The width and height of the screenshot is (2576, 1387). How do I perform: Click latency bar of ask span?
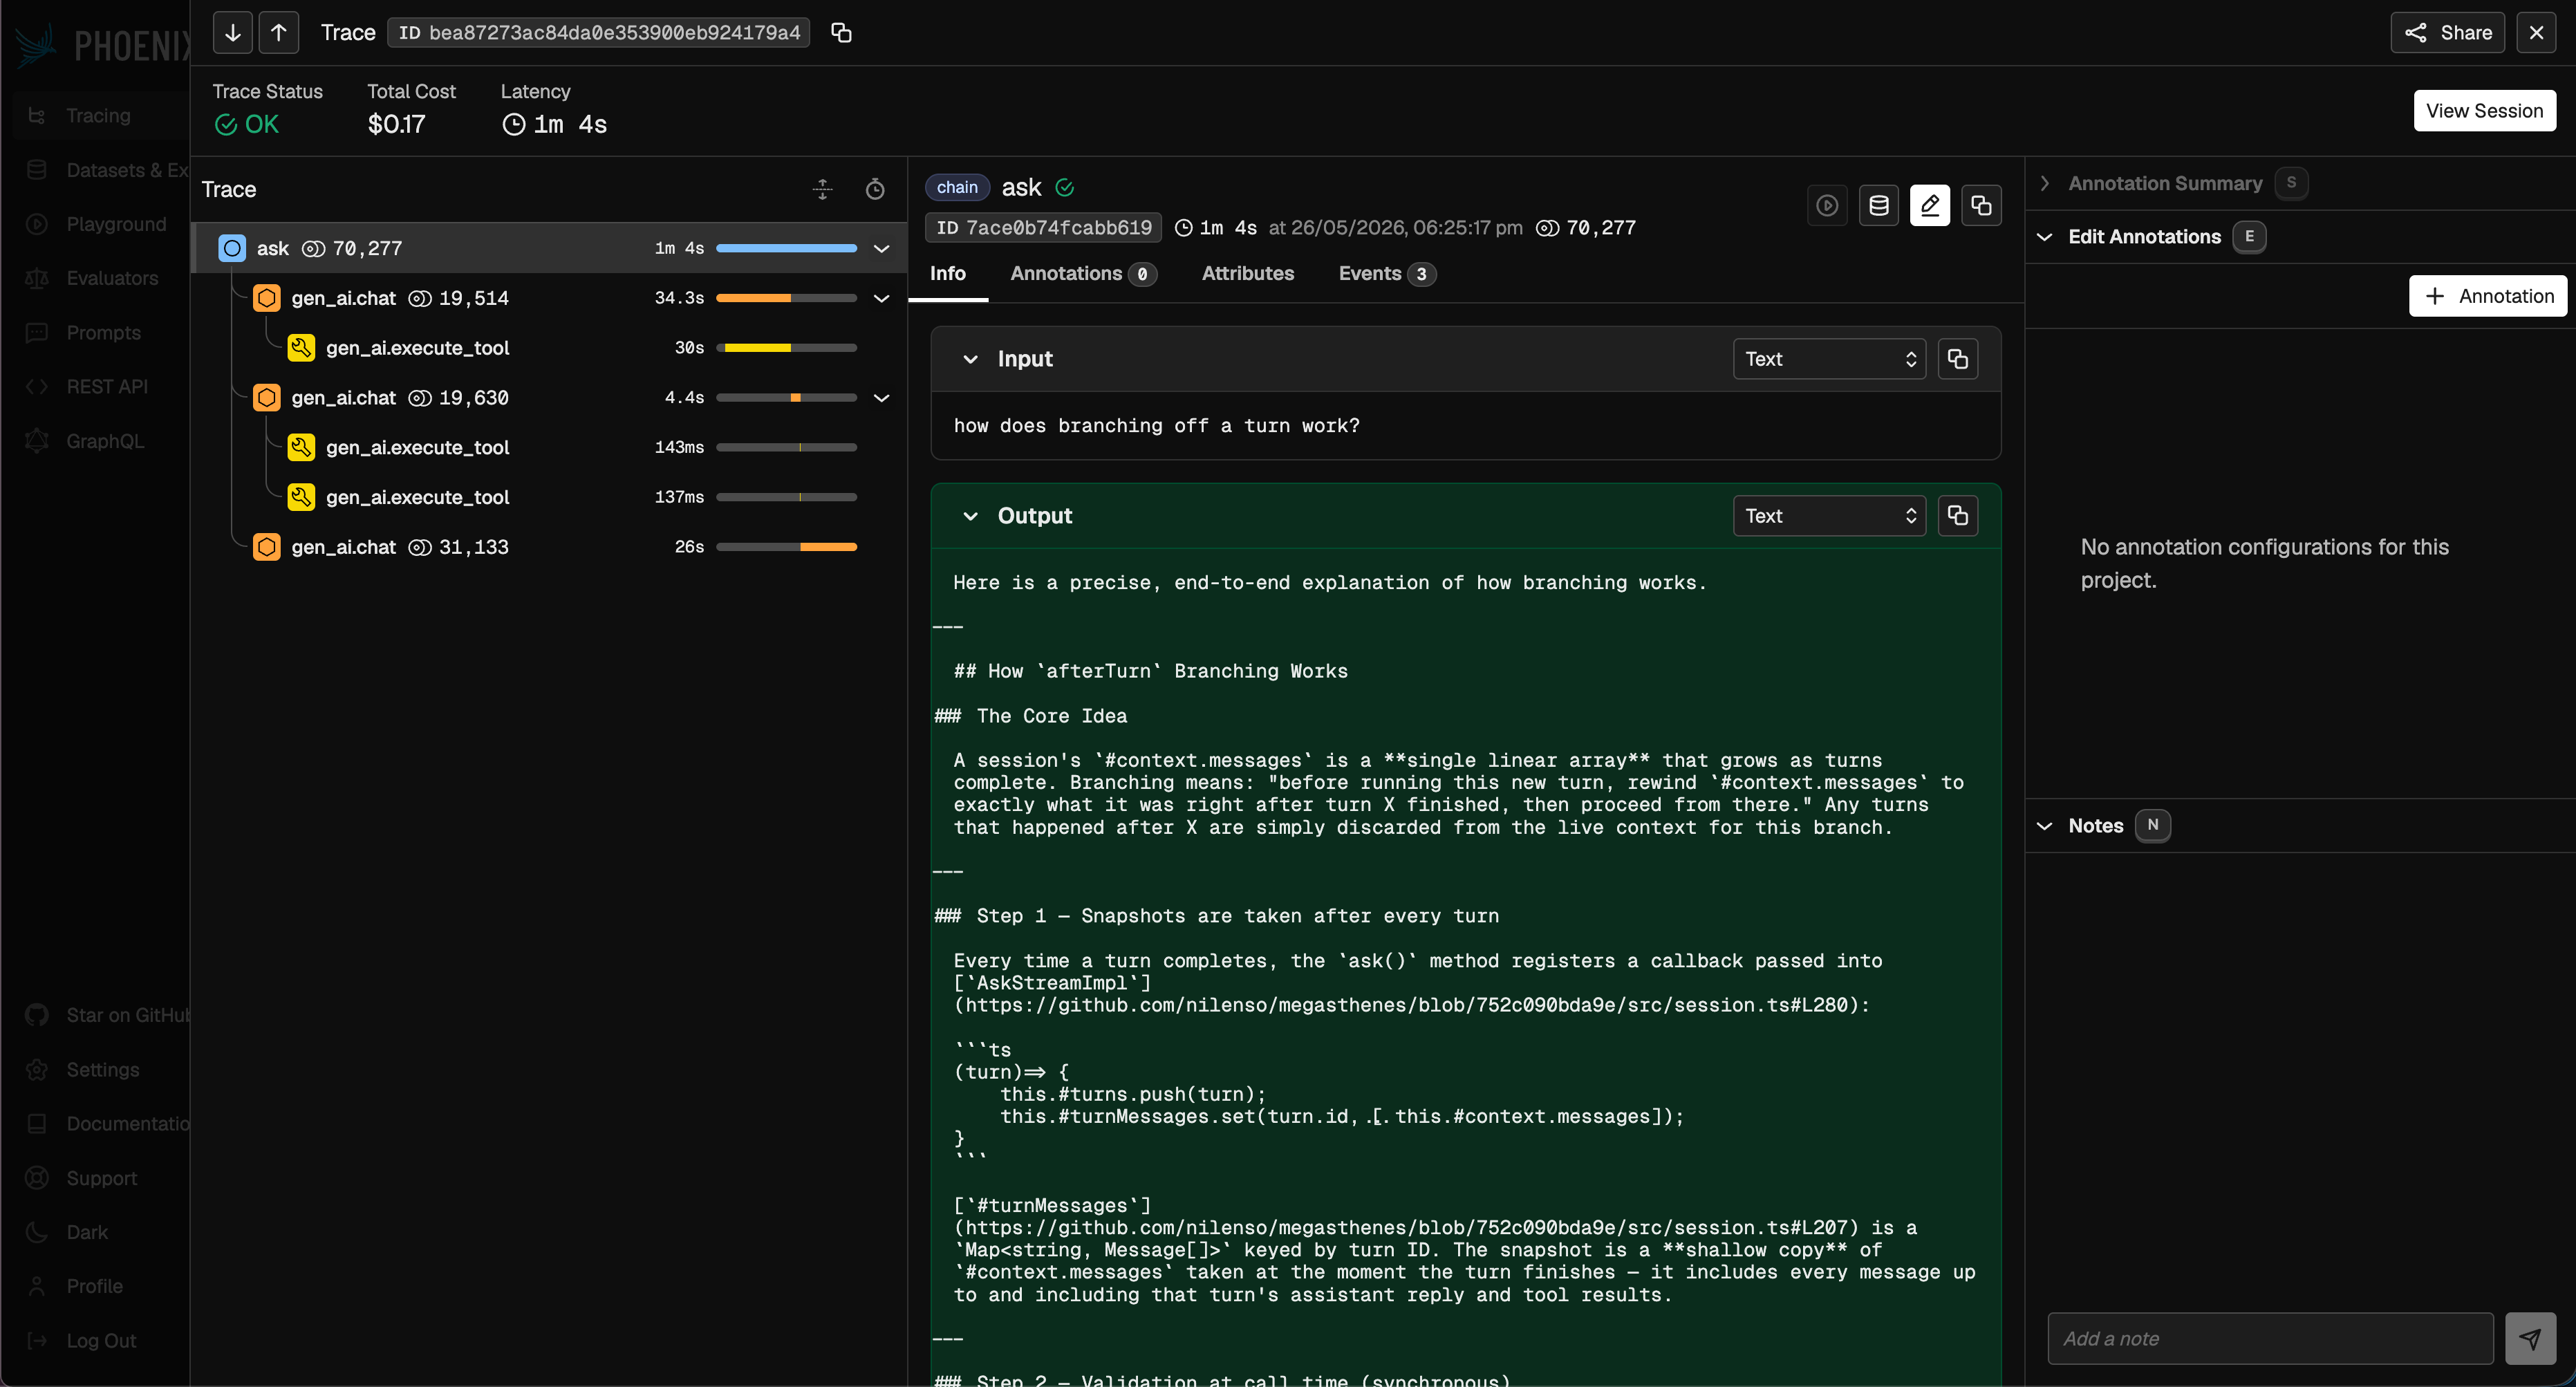pos(786,249)
